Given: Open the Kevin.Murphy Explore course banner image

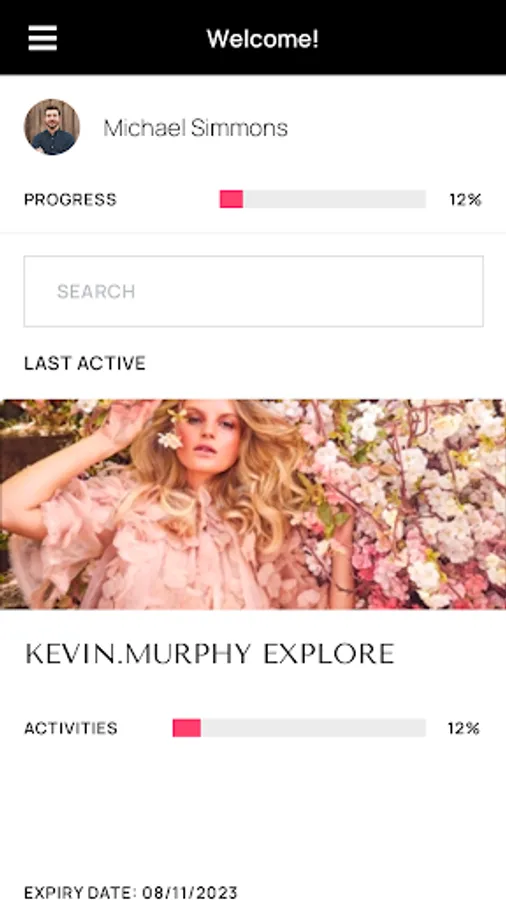Looking at the screenshot, I should 253,504.
